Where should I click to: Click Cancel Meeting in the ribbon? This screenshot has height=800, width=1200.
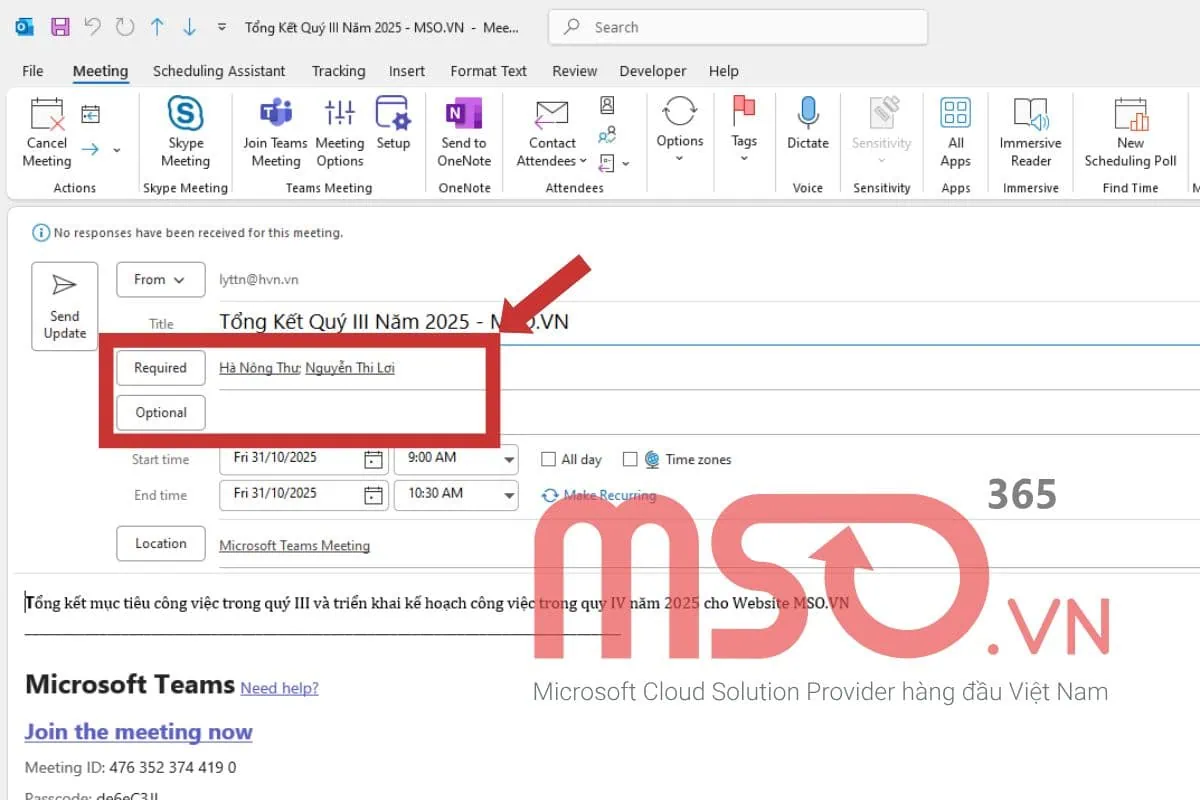[46, 130]
